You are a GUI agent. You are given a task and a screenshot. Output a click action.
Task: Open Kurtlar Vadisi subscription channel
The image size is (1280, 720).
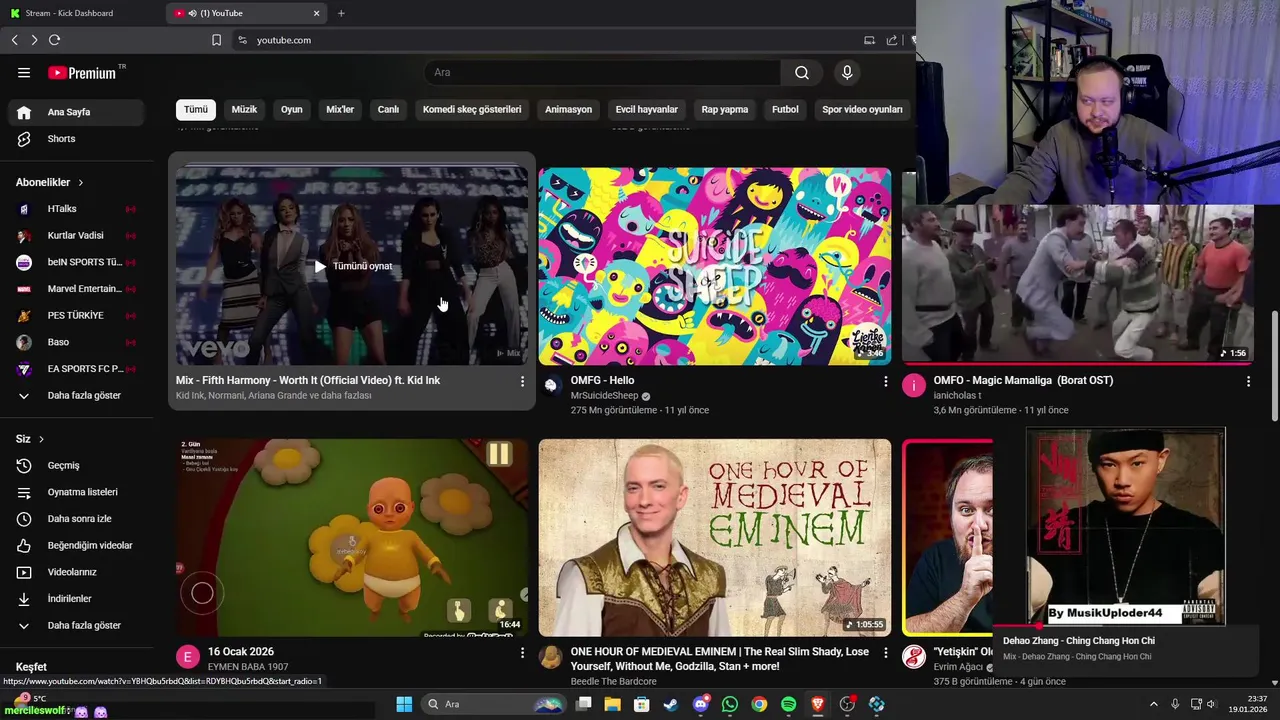(76, 236)
